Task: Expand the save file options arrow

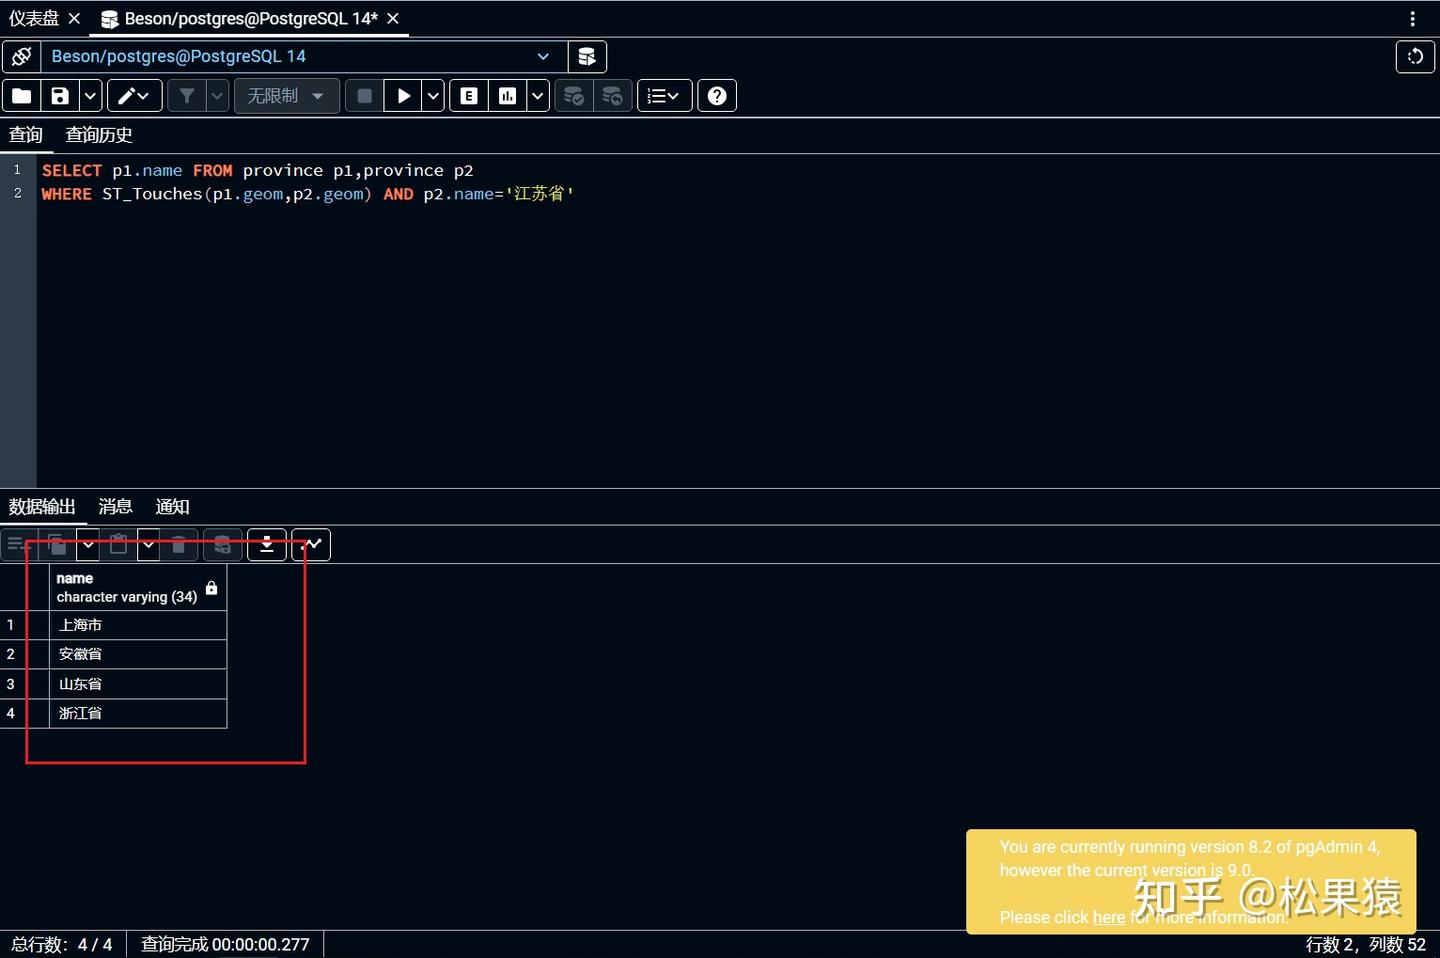Action: 90,96
